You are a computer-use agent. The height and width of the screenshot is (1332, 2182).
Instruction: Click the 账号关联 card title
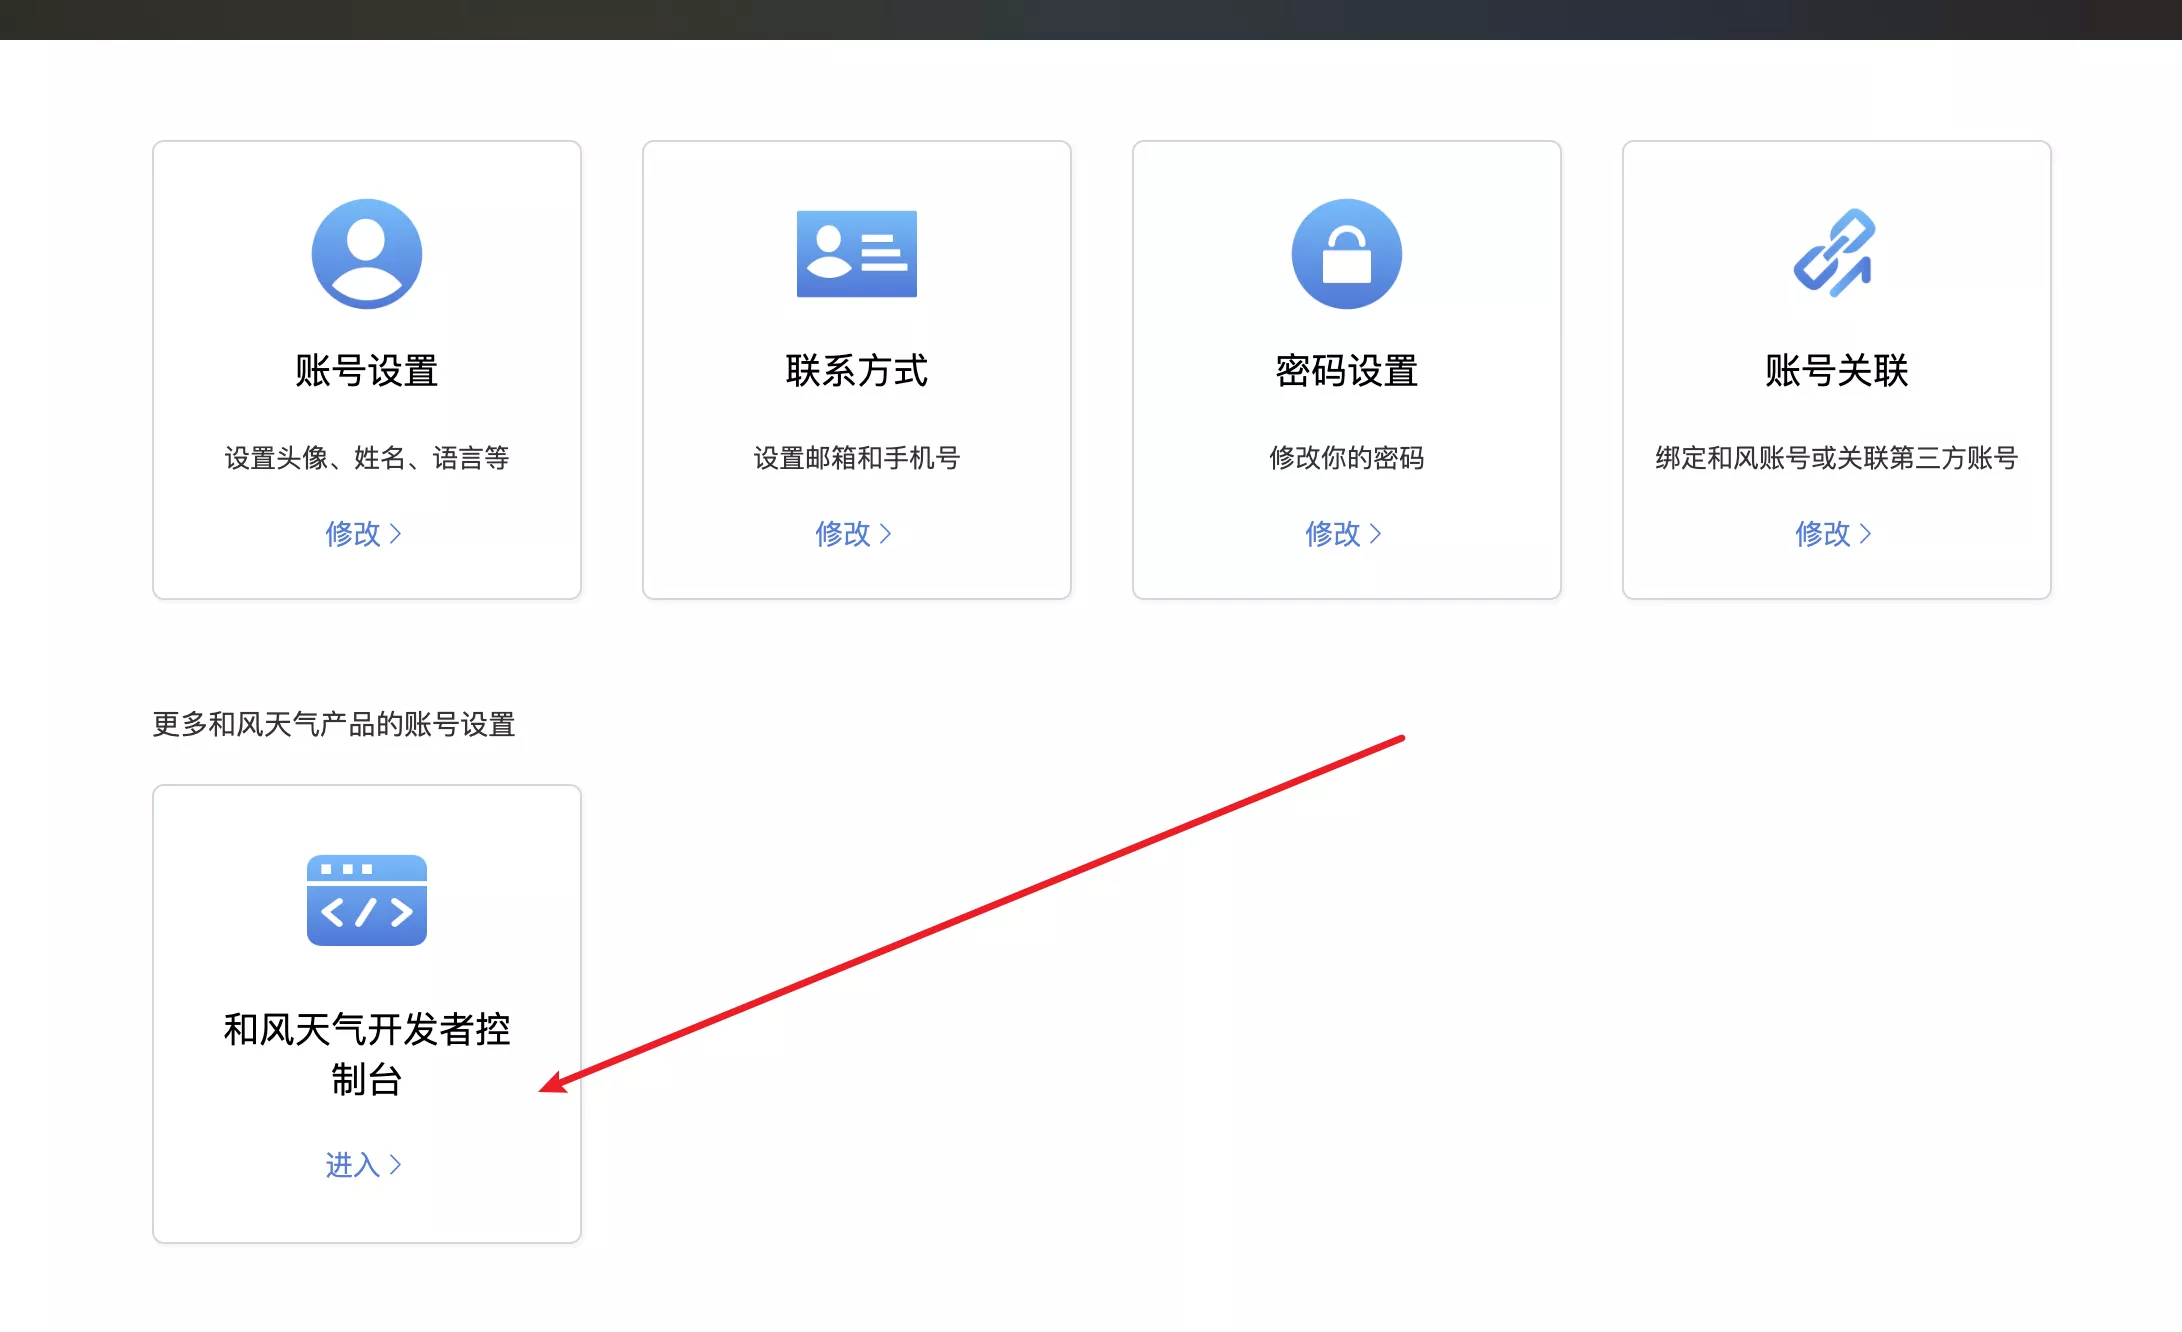pos(1836,371)
